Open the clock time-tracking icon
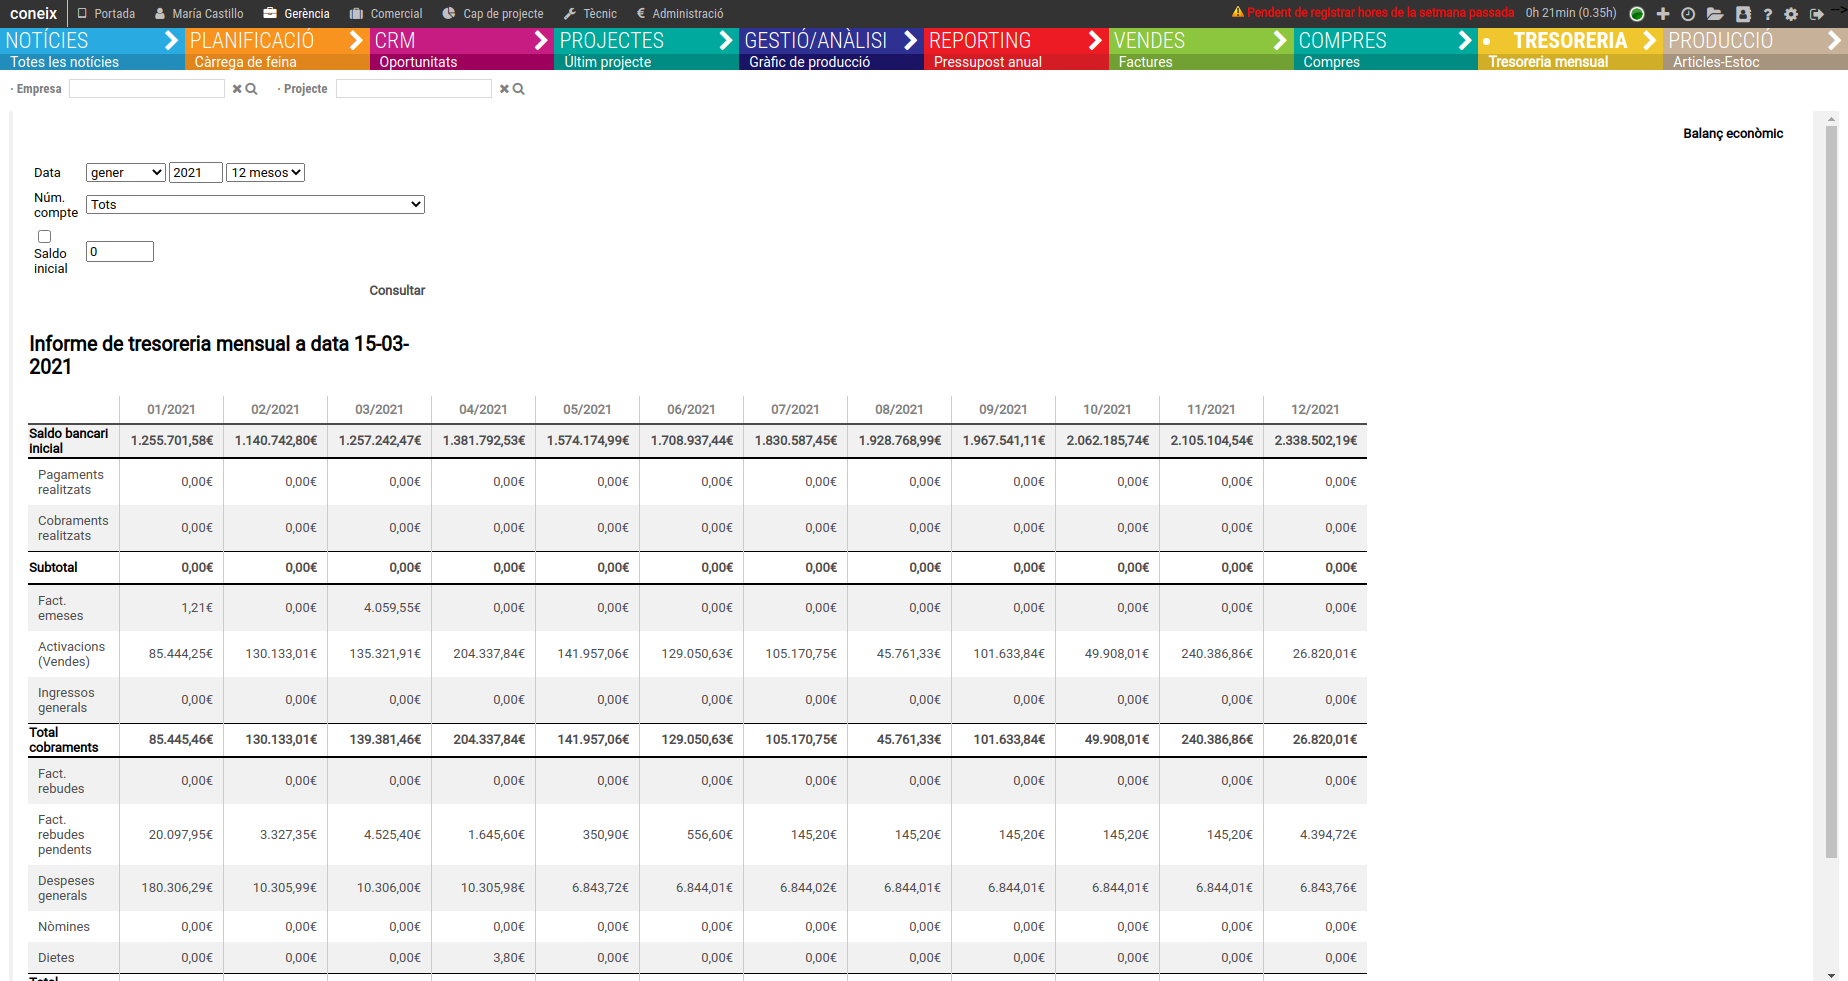 click(x=1688, y=14)
